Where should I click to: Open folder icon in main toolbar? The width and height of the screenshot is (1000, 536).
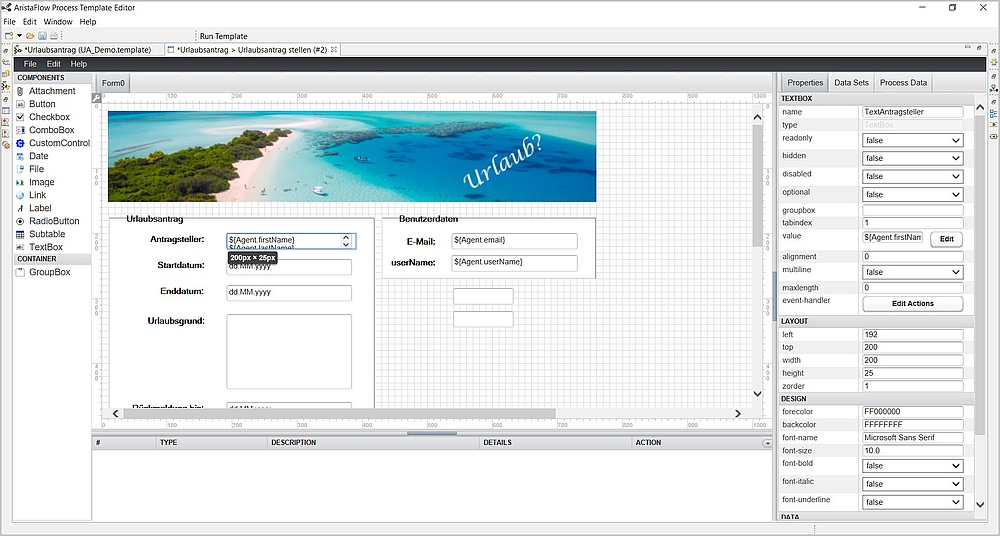click(x=31, y=36)
